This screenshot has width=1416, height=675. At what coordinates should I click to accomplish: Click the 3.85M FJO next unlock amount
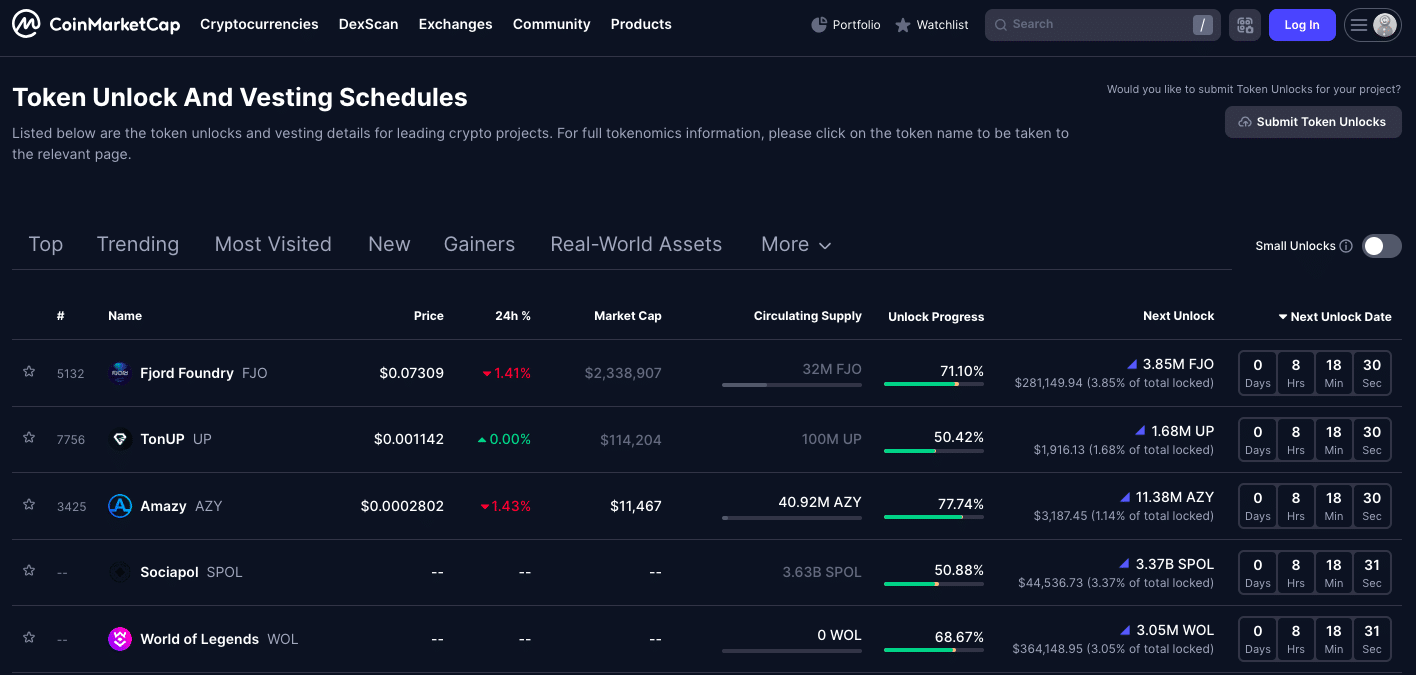click(1178, 364)
